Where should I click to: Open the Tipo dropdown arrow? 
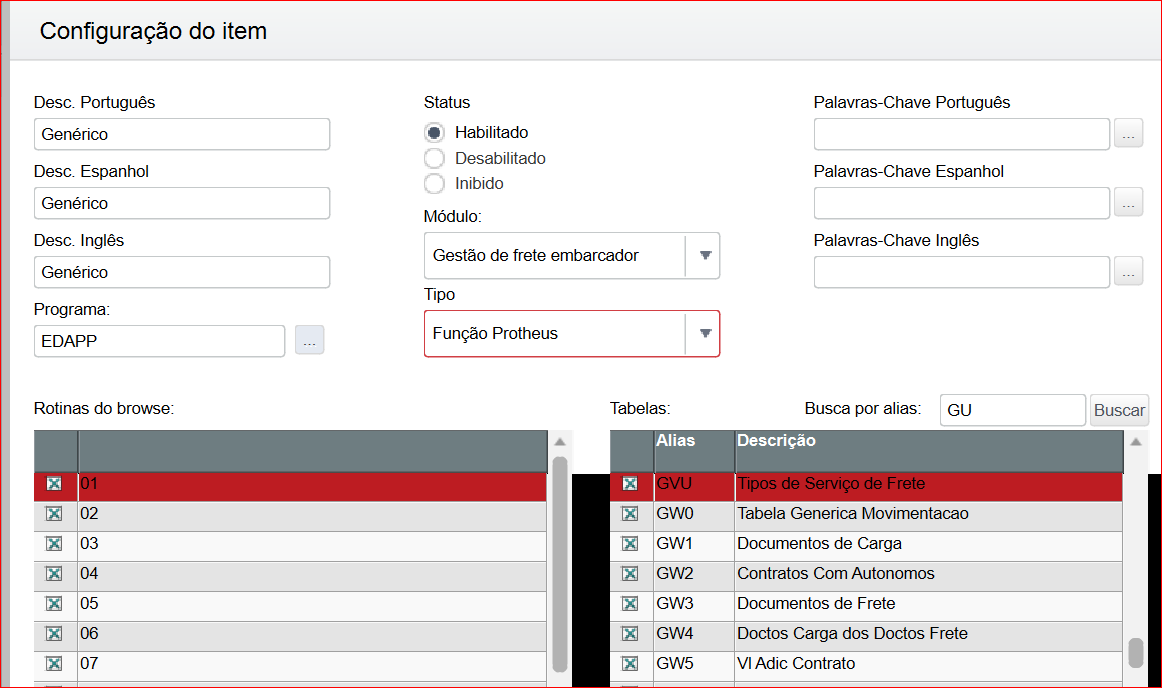coord(705,333)
